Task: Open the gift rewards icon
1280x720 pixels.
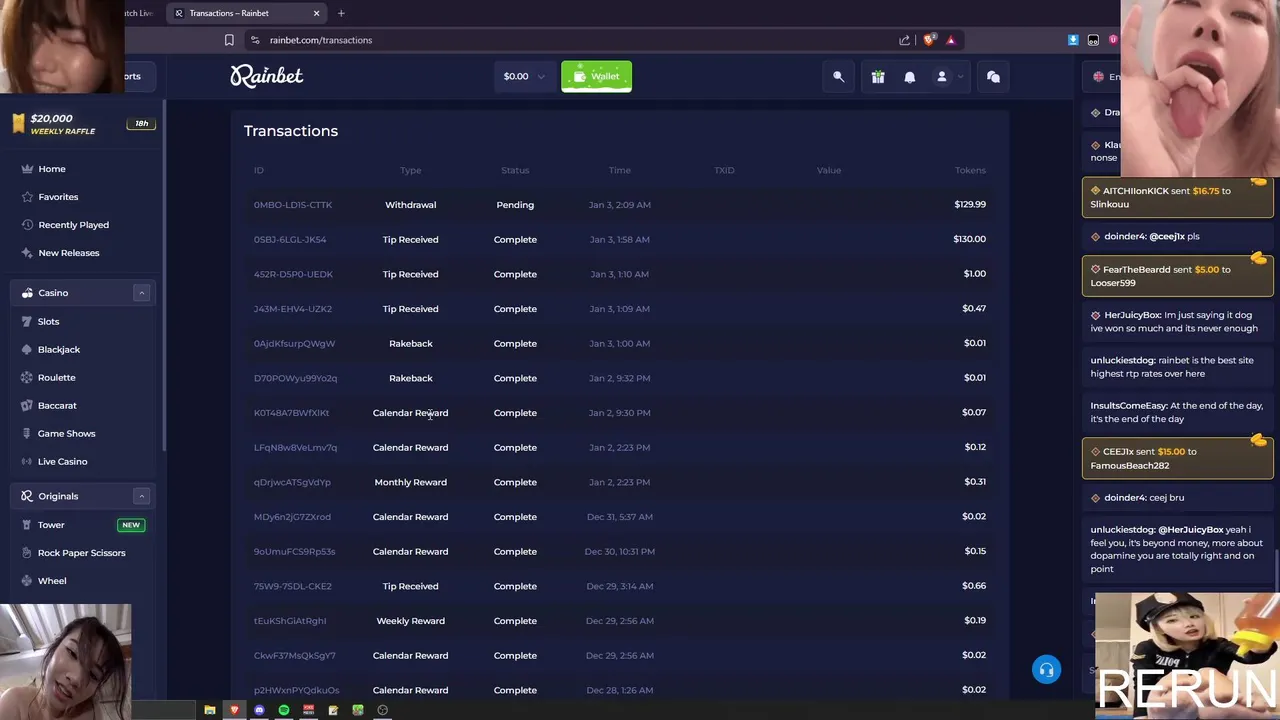Action: [878, 76]
